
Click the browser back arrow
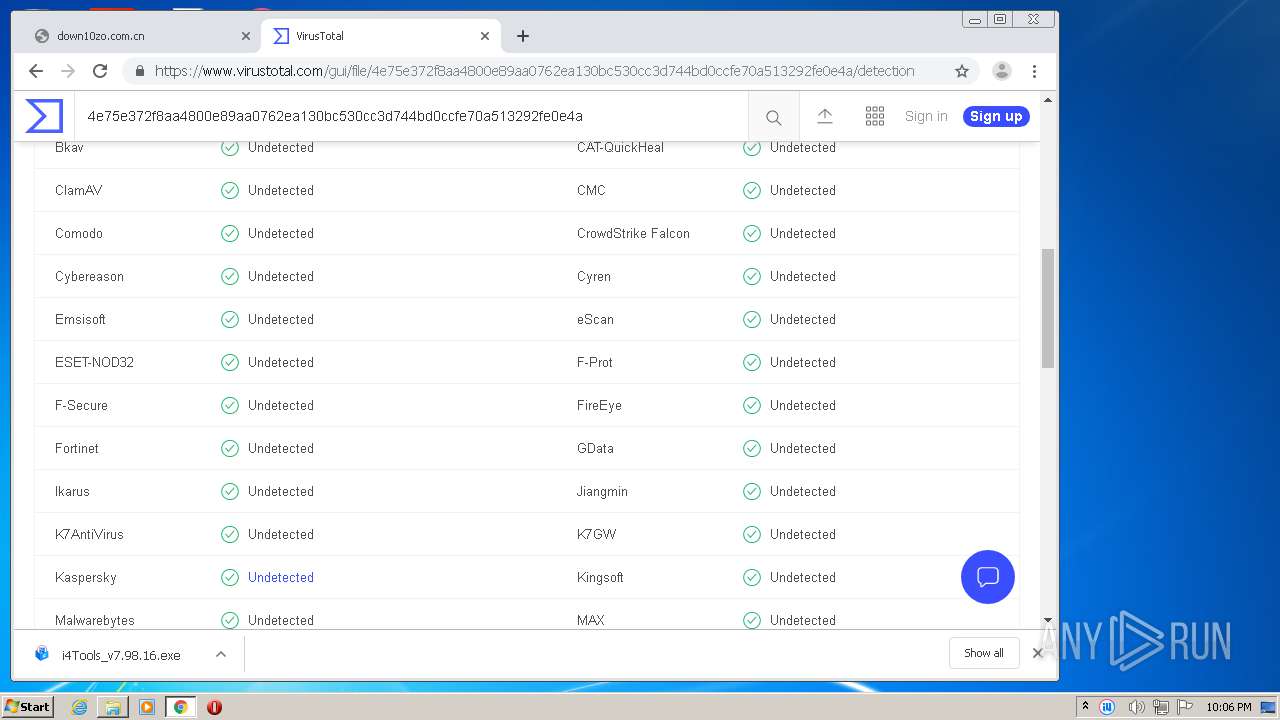[x=36, y=71]
